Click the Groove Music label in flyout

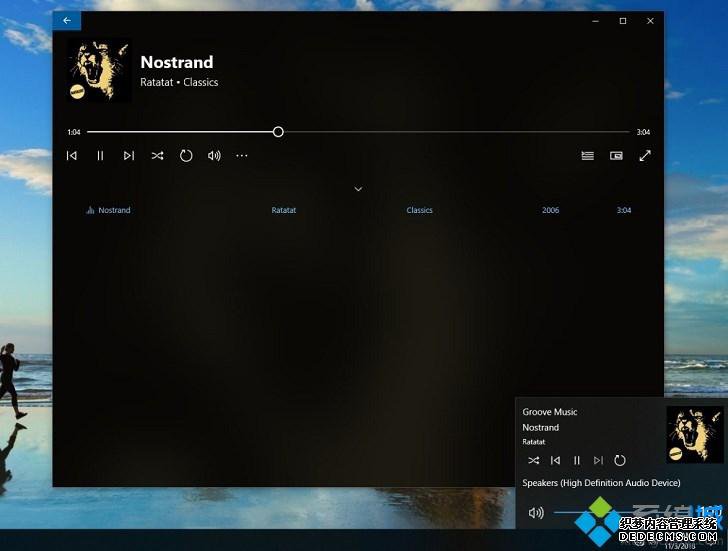pos(550,412)
